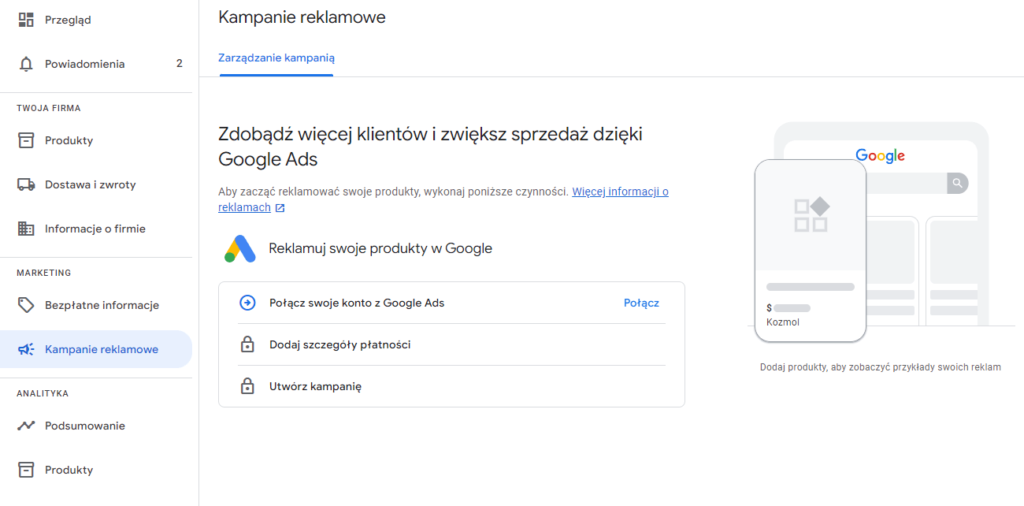Click the Kampanie reklamowe megaphone icon
Viewport: 1024px width, 506px height.
(x=26, y=349)
